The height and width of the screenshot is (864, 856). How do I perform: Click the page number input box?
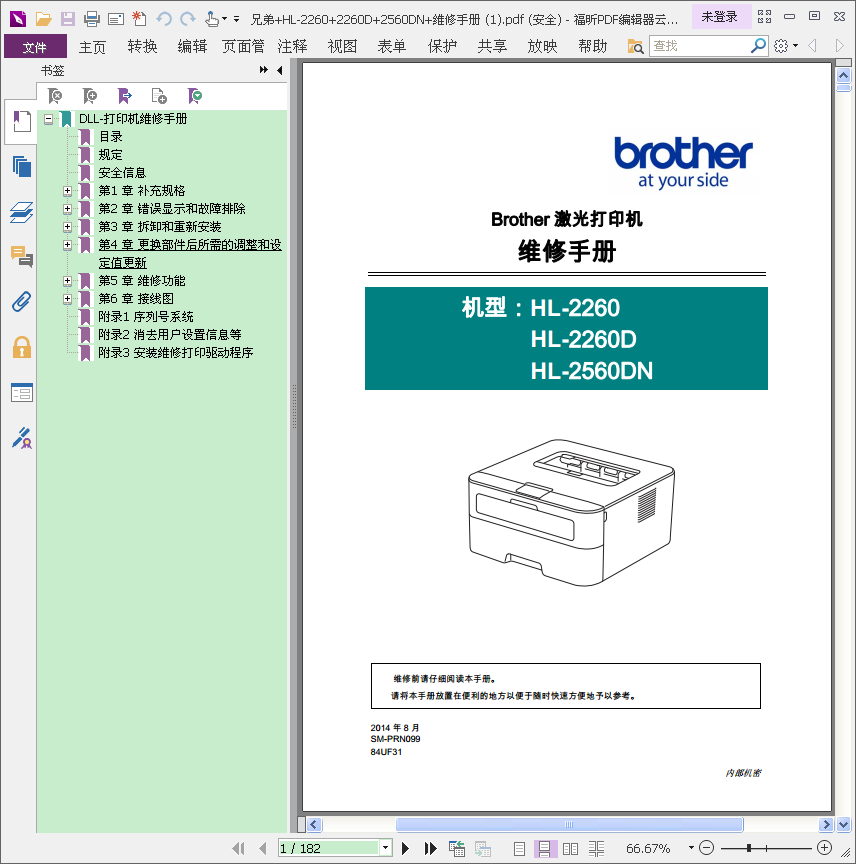(x=329, y=848)
